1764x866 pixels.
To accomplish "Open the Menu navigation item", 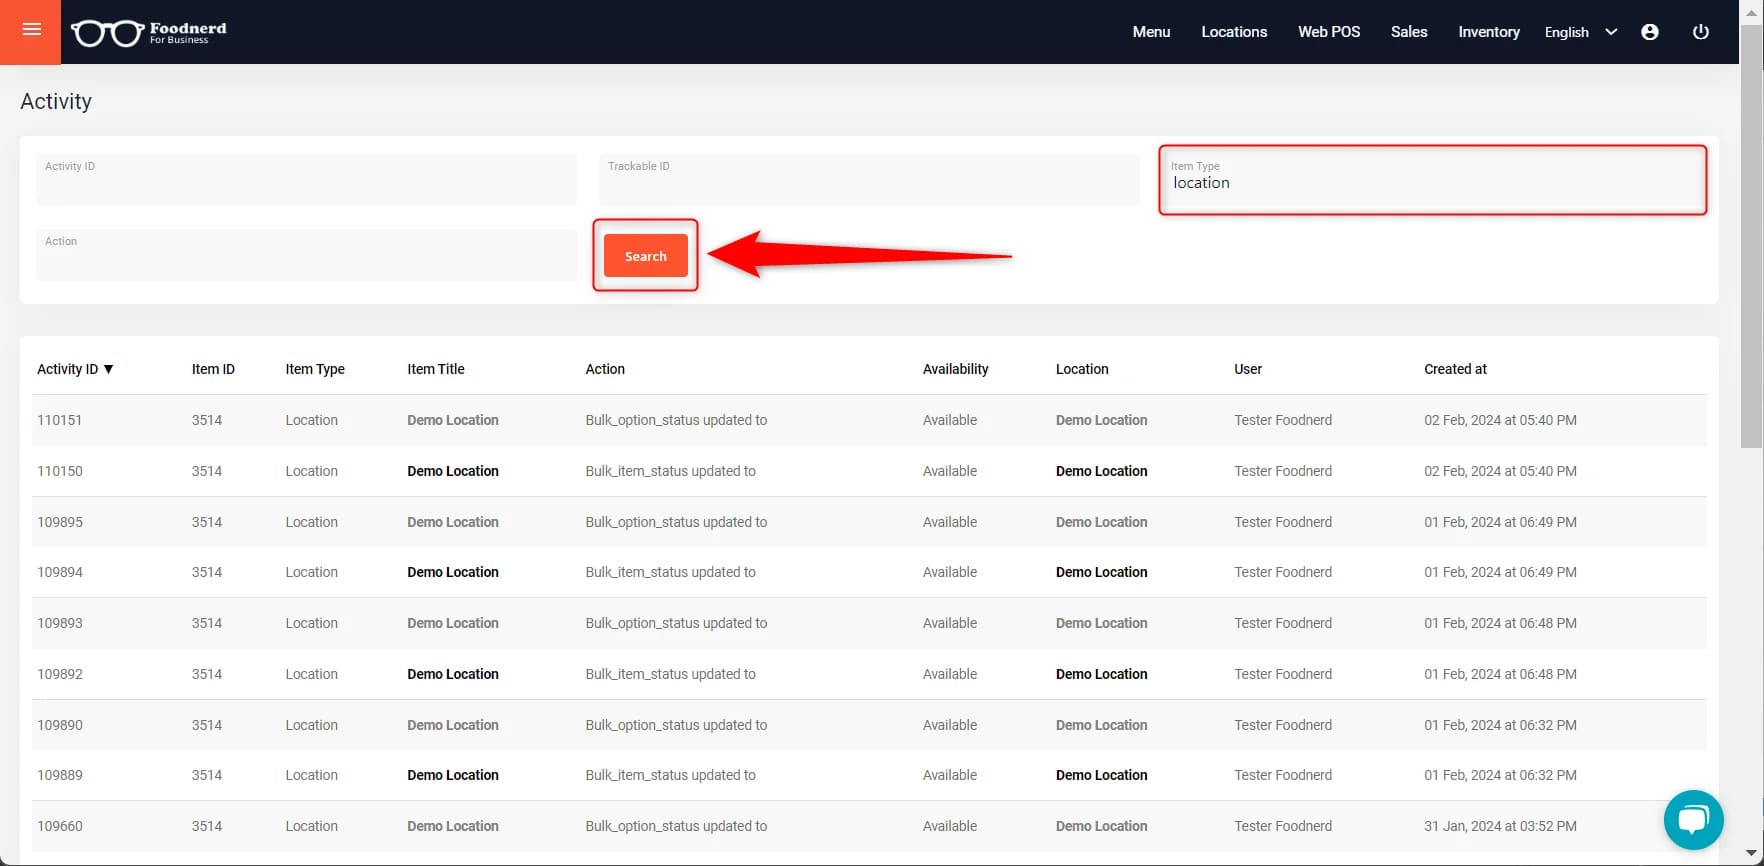I will (x=1151, y=32).
